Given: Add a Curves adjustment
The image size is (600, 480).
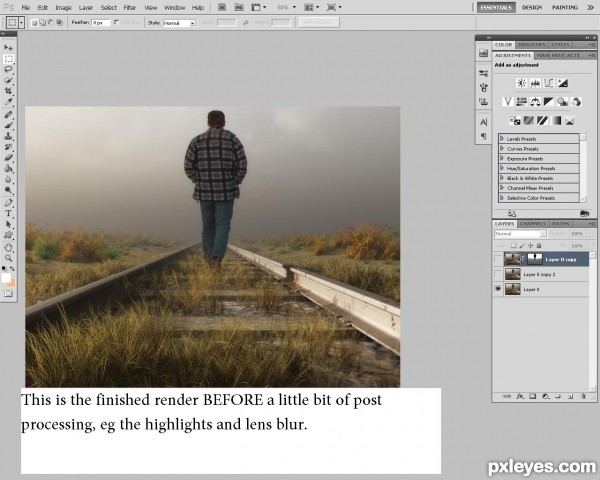Looking at the screenshot, I should [x=549, y=83].
